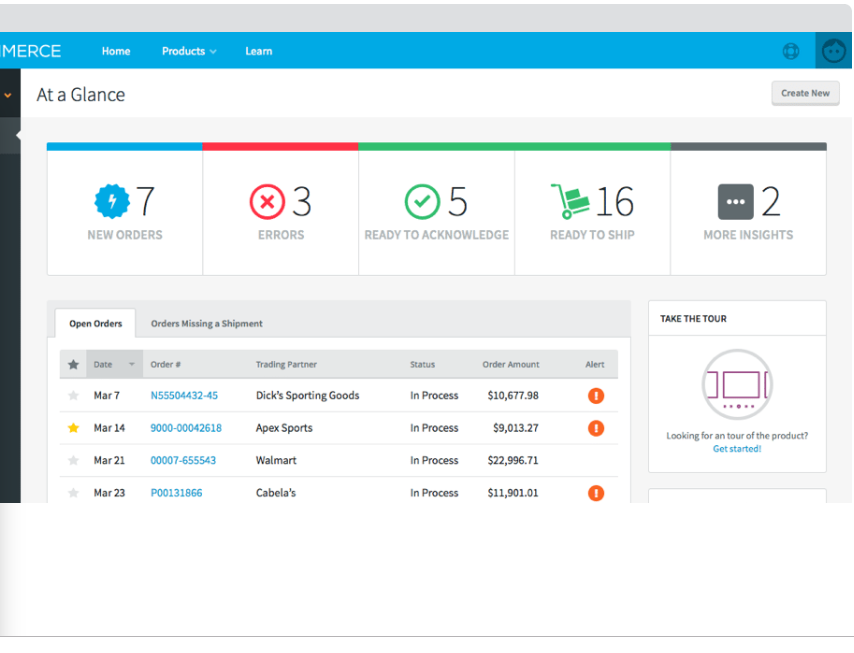Star the Cabela's order row
The height and width of the screenshot is (653, 854).
[x=72, y=492]
